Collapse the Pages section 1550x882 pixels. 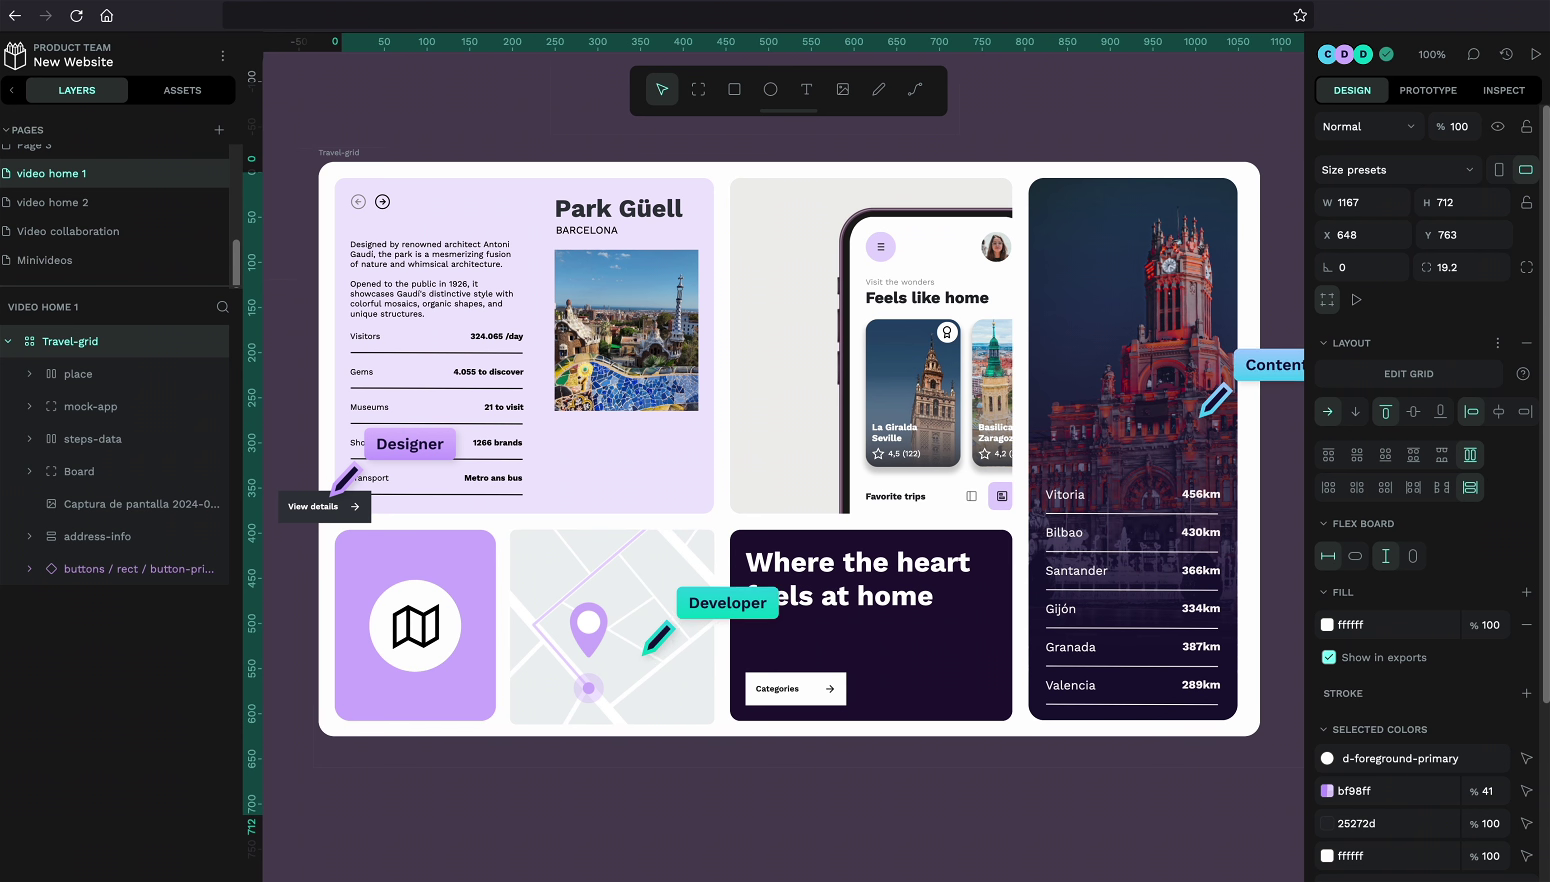pos(6,130)
